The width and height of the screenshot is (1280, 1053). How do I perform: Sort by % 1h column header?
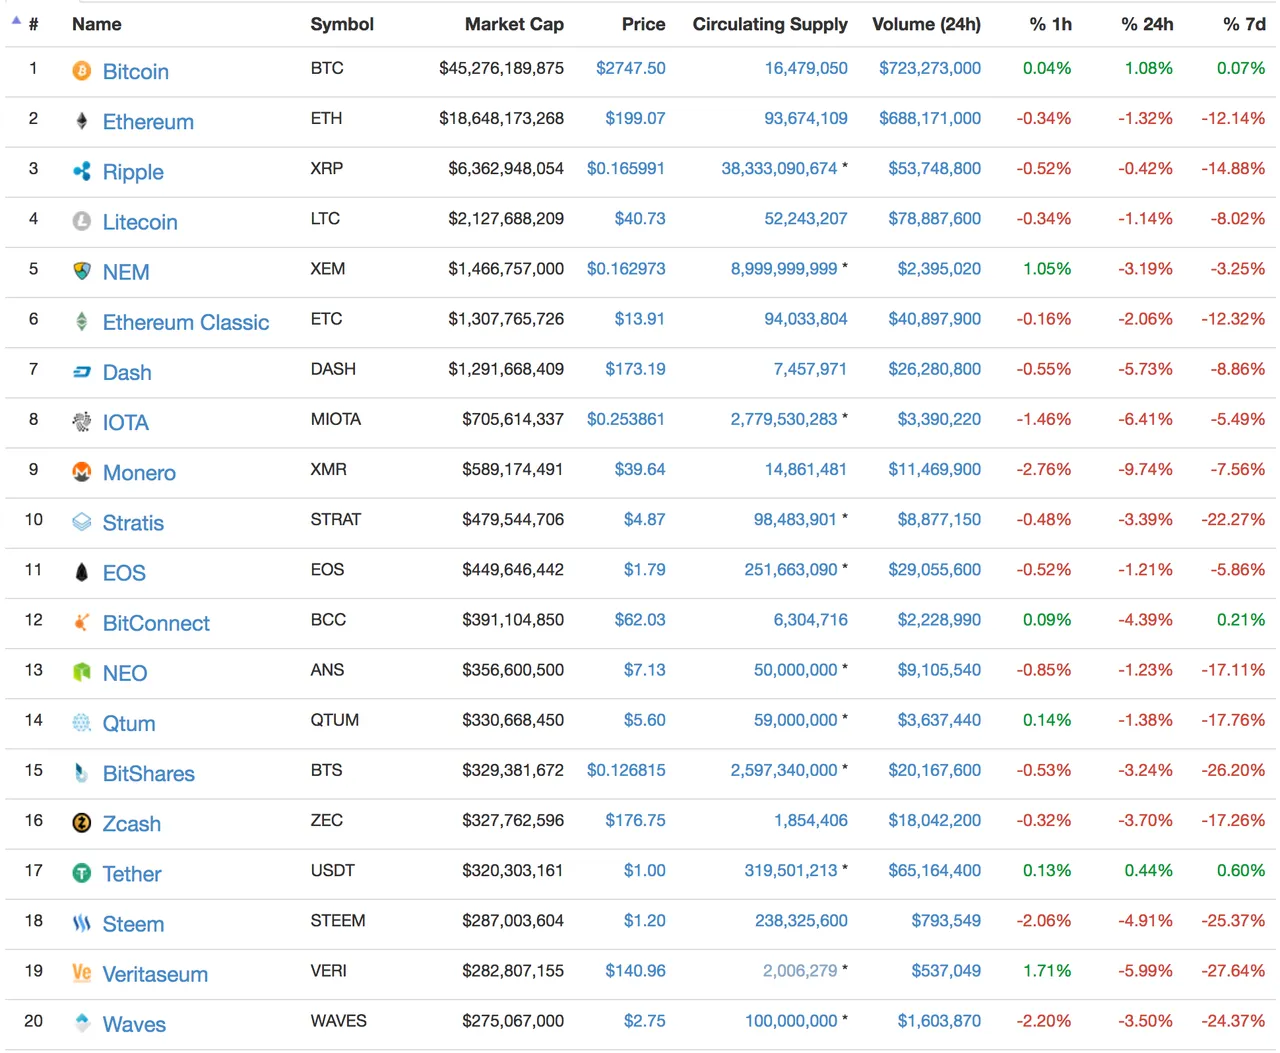pos(1050,24)
